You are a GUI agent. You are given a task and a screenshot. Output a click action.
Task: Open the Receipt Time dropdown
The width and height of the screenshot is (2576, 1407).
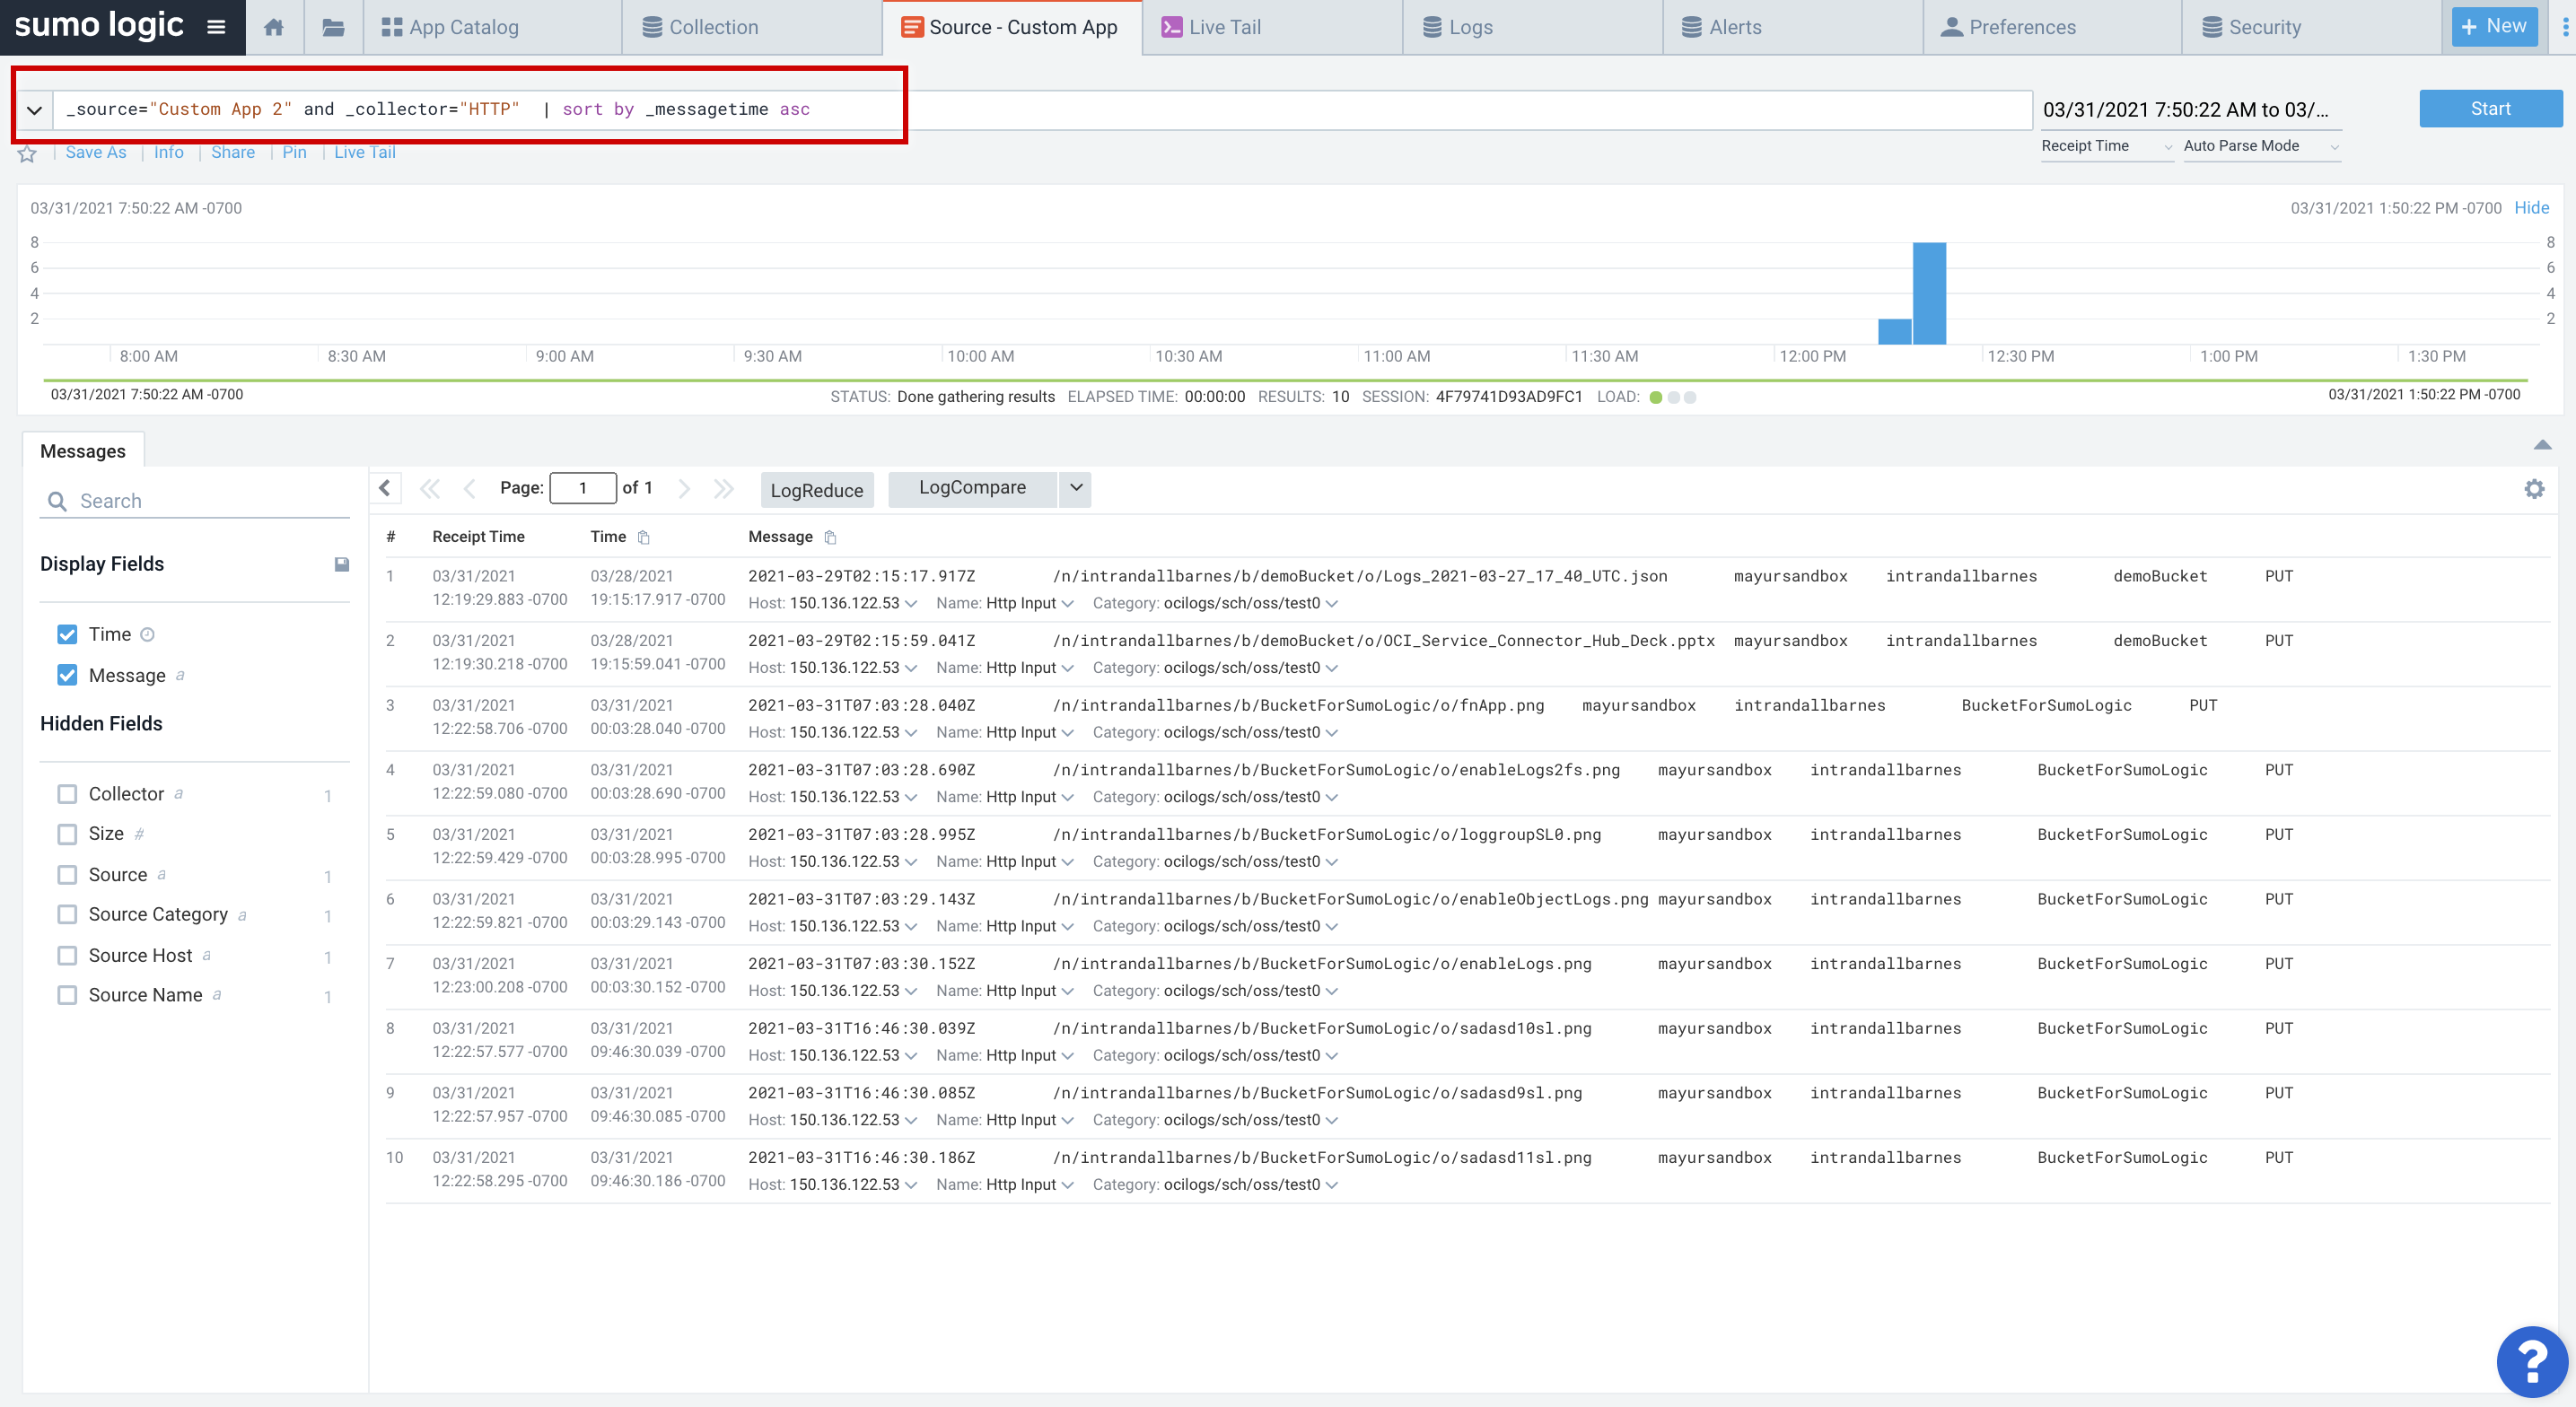point(2105,146)
